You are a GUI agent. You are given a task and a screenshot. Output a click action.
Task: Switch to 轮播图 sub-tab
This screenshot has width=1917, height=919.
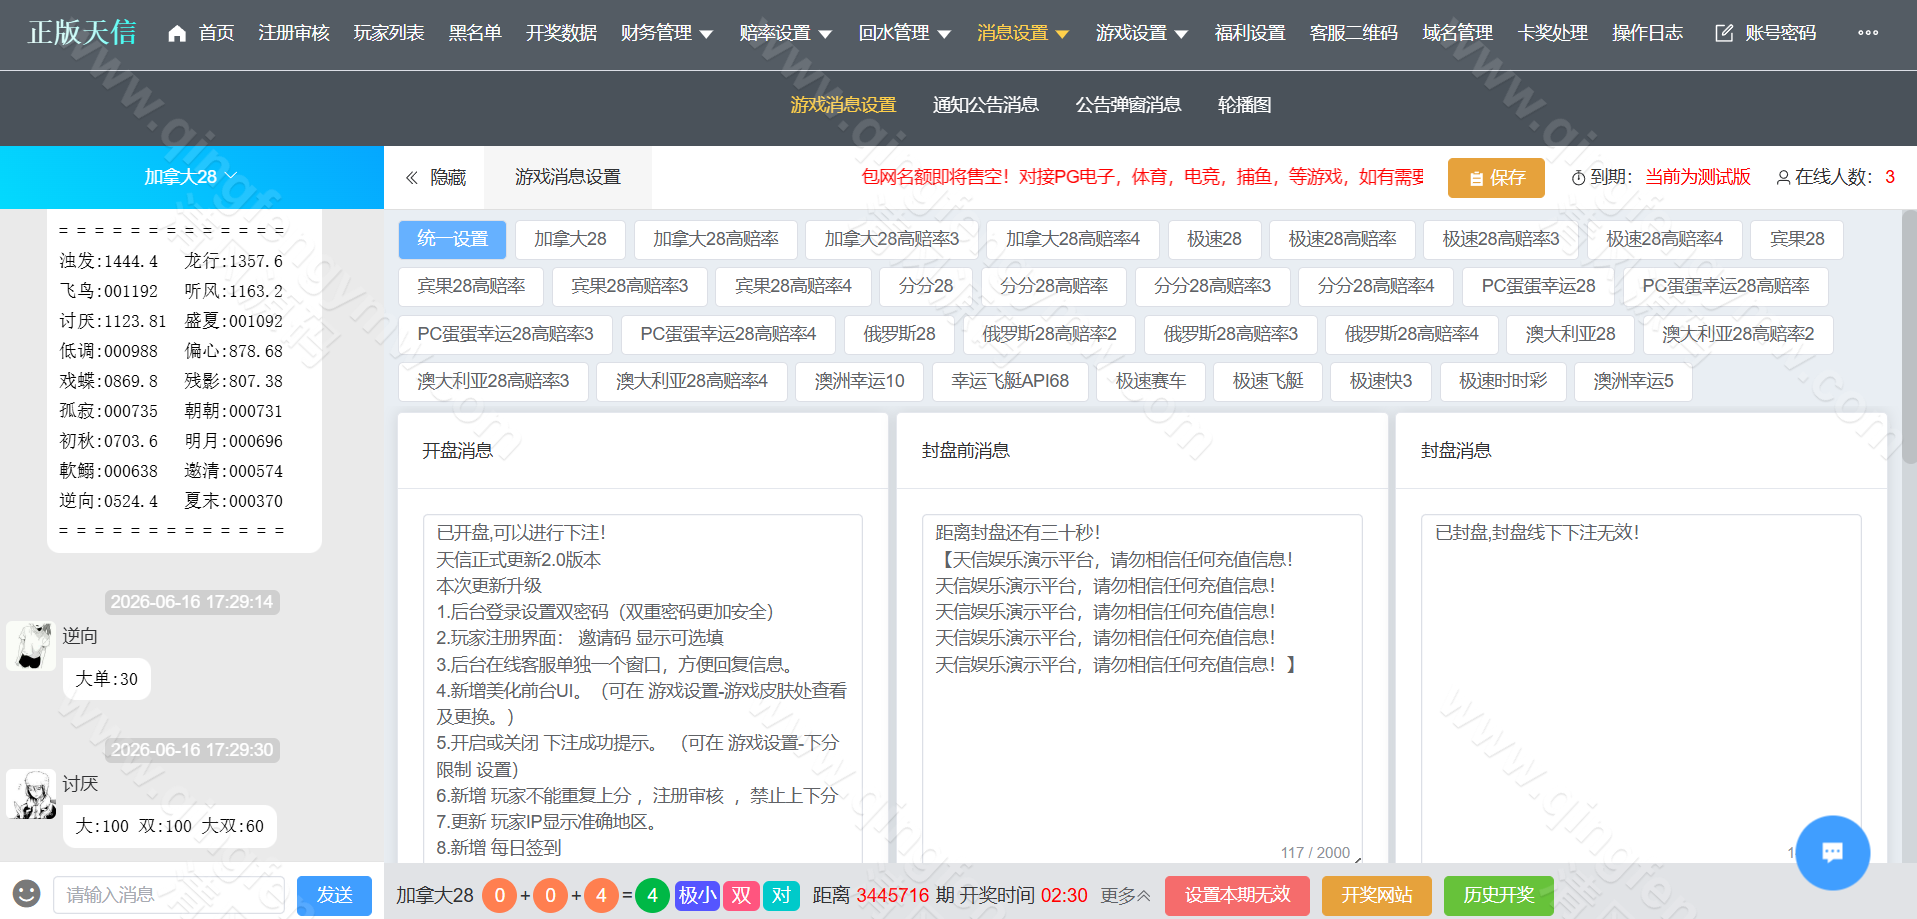[1245, 105]
